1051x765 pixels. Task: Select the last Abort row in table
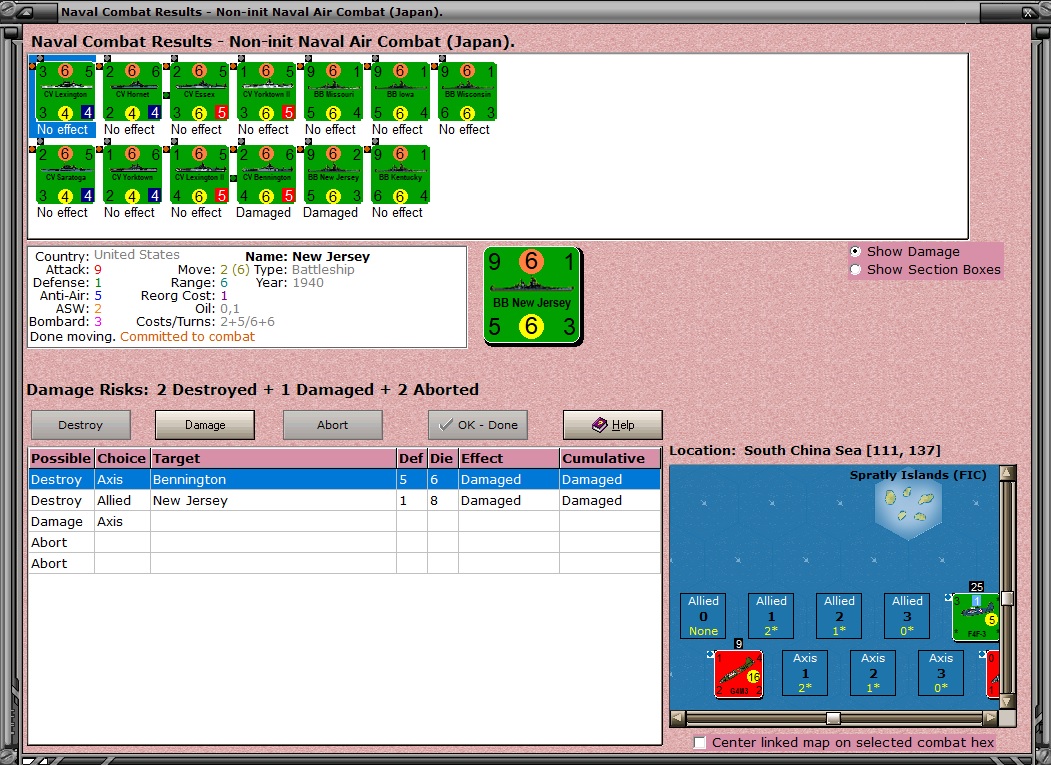coord(345,563)
